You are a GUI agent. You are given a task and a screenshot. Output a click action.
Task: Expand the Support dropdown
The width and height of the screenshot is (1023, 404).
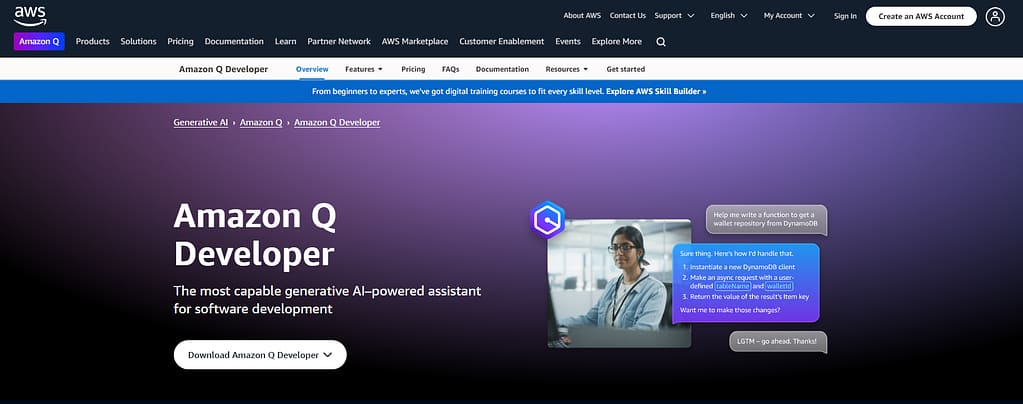[x=674, y=16]
